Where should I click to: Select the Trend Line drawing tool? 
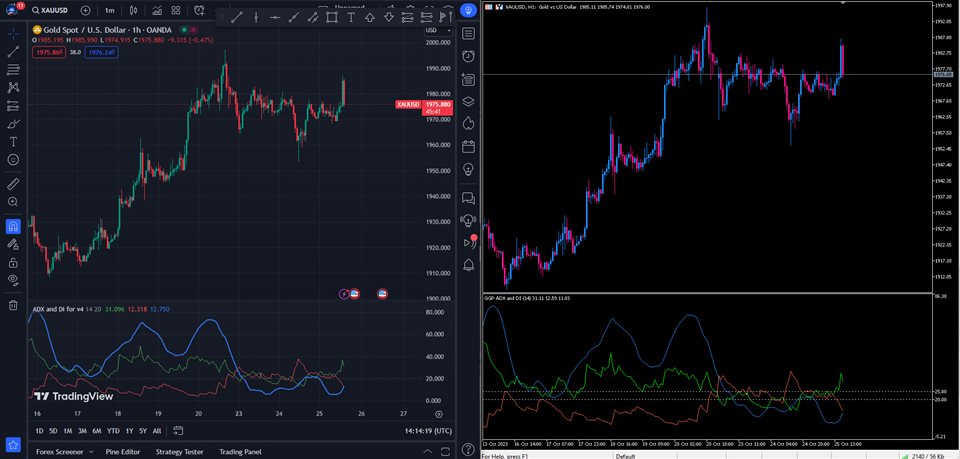coord(13,51)
